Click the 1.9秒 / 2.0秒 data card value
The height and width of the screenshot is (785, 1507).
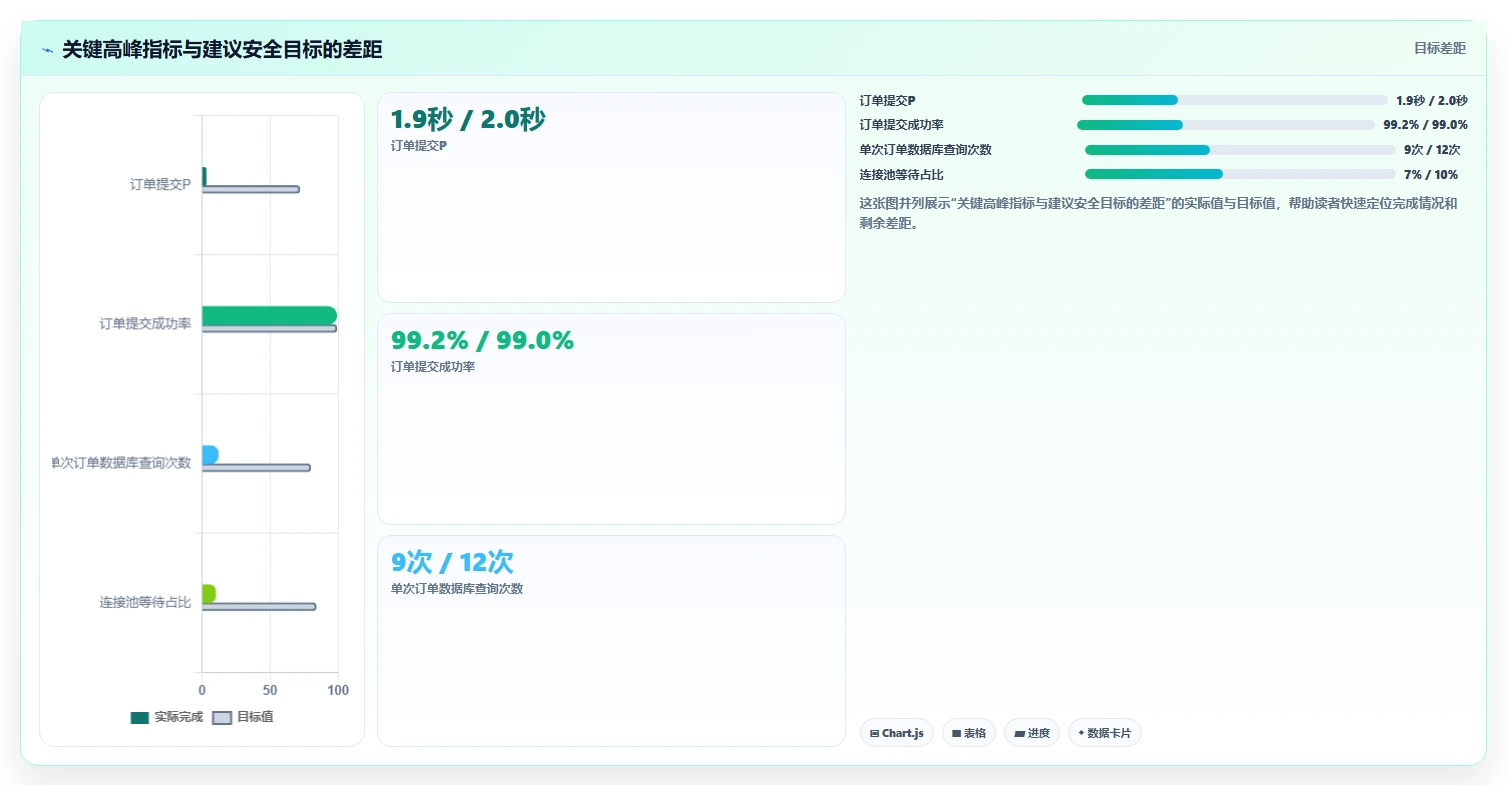point(468,120)
